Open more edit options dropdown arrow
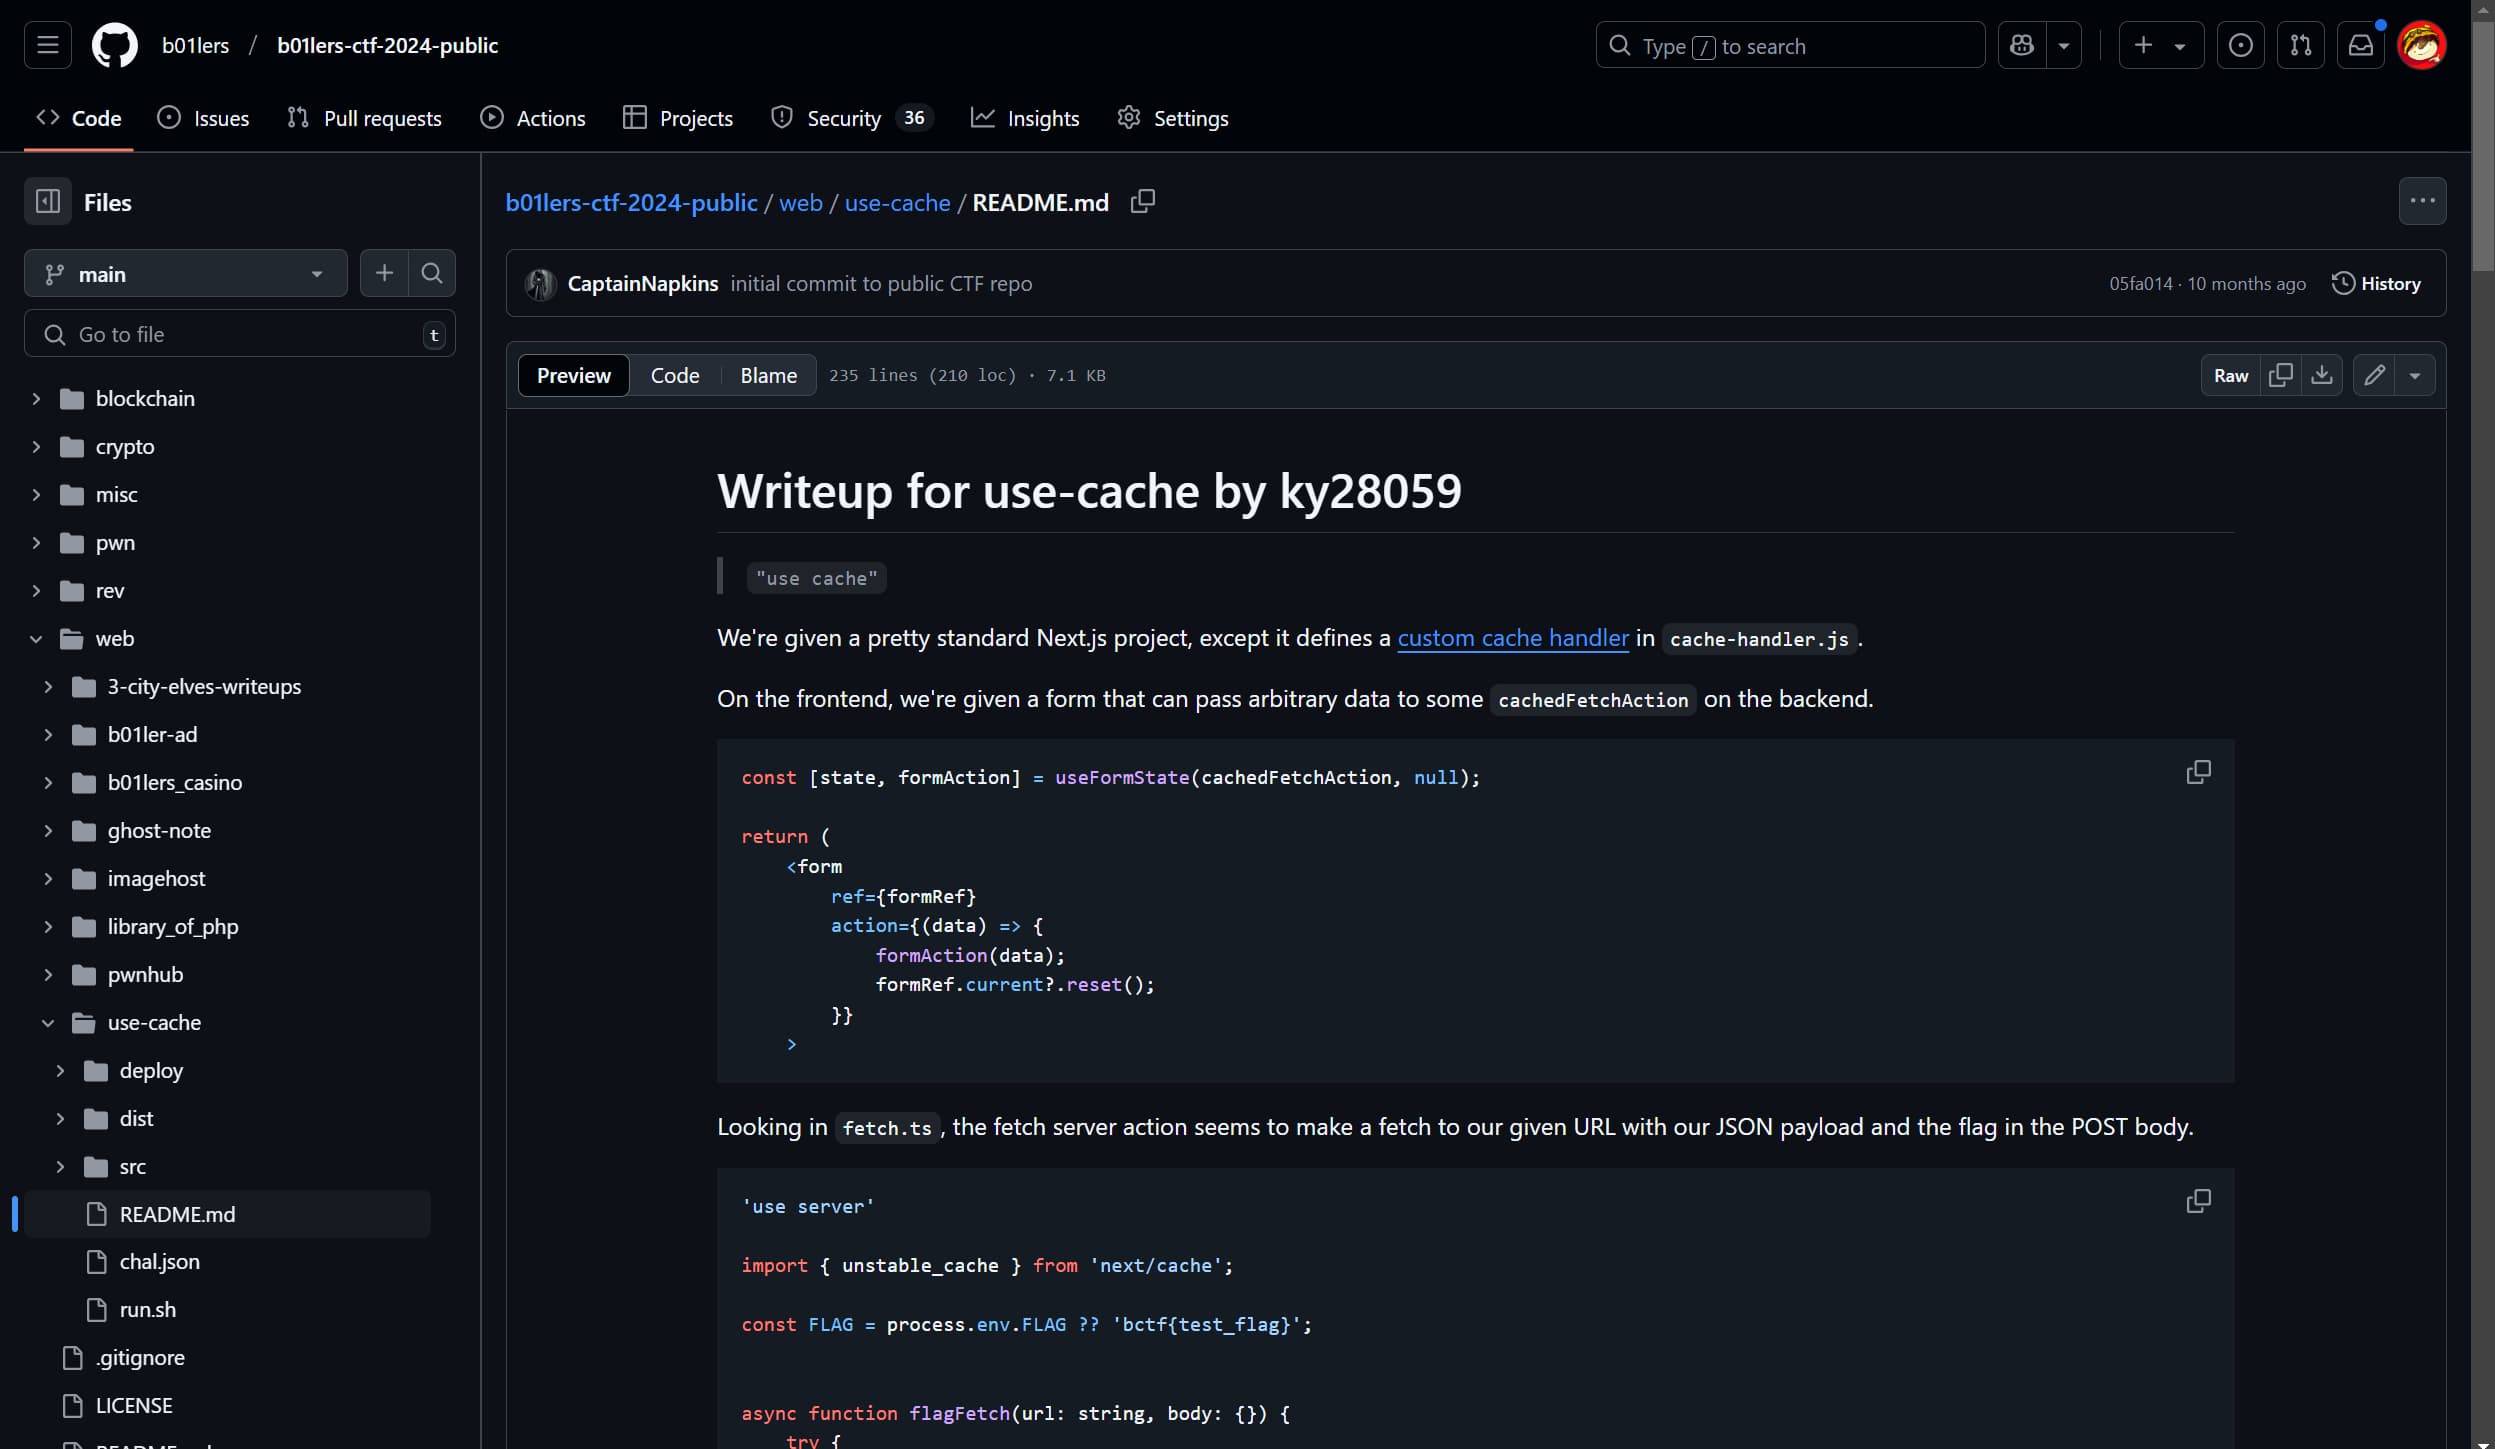 [2415, 375]
